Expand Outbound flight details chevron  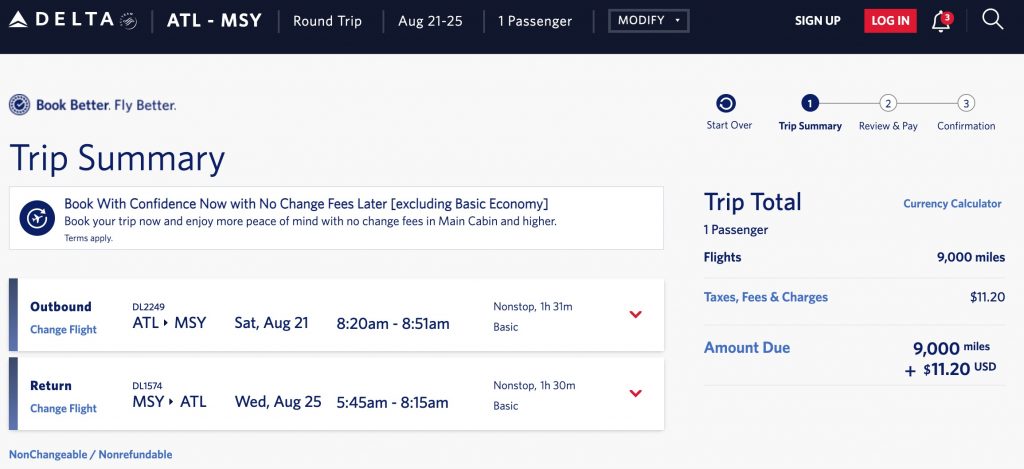coord(635,315)
